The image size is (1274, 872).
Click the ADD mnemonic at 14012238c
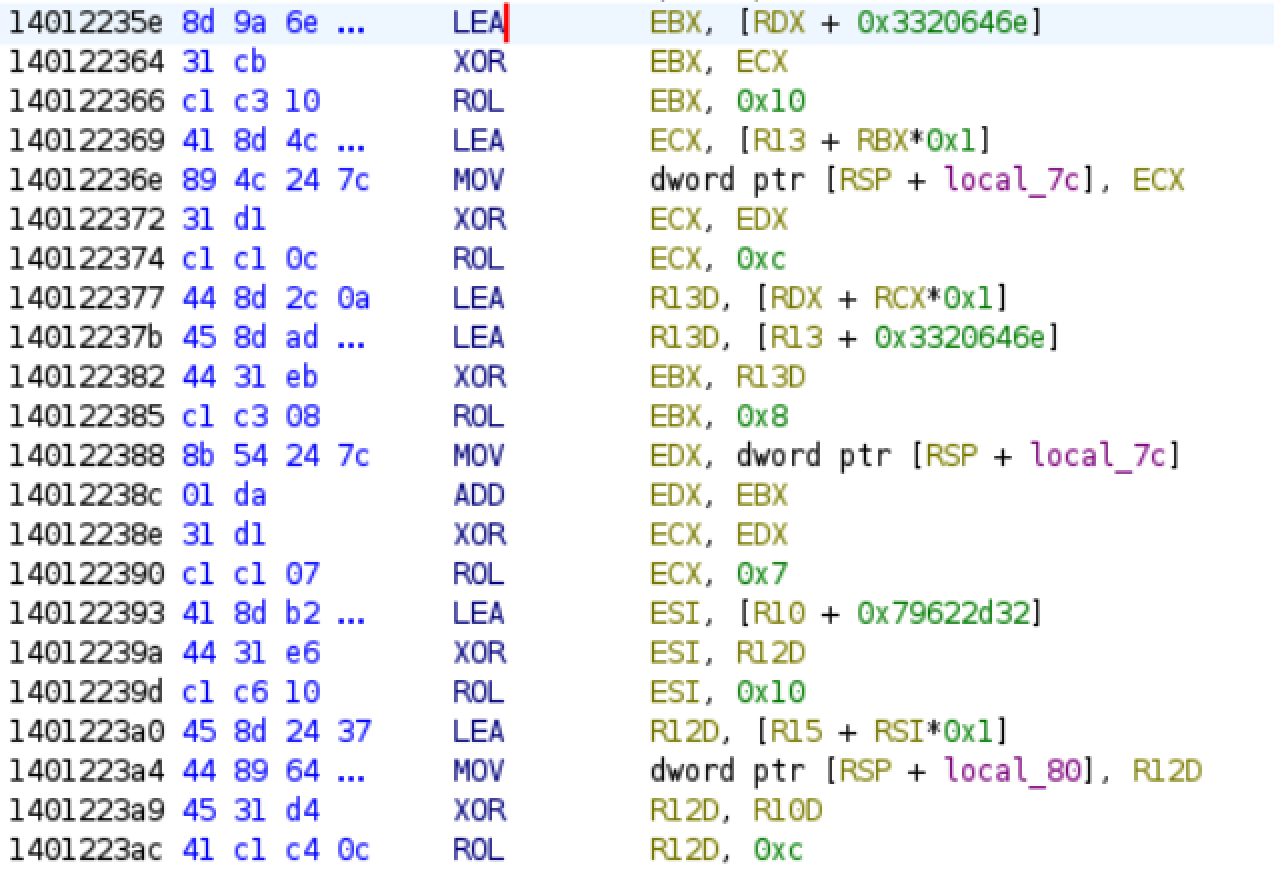(479, 495)
